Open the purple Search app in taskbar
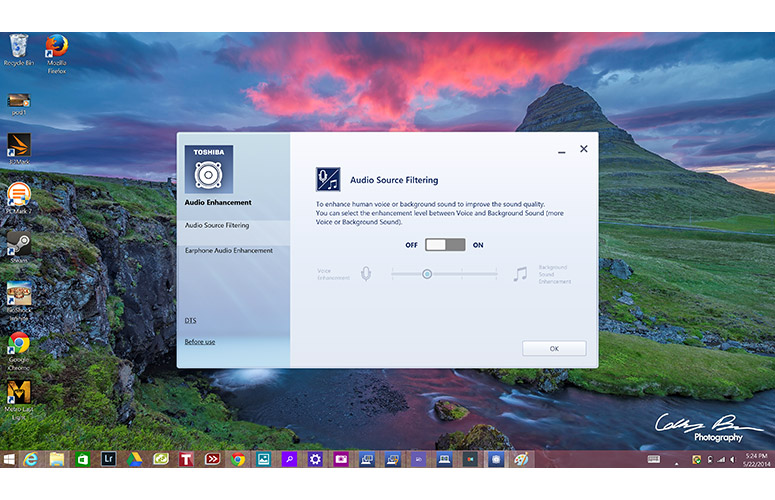The height and width of the screenshot is (500, 775). click(x=289, y=459)
